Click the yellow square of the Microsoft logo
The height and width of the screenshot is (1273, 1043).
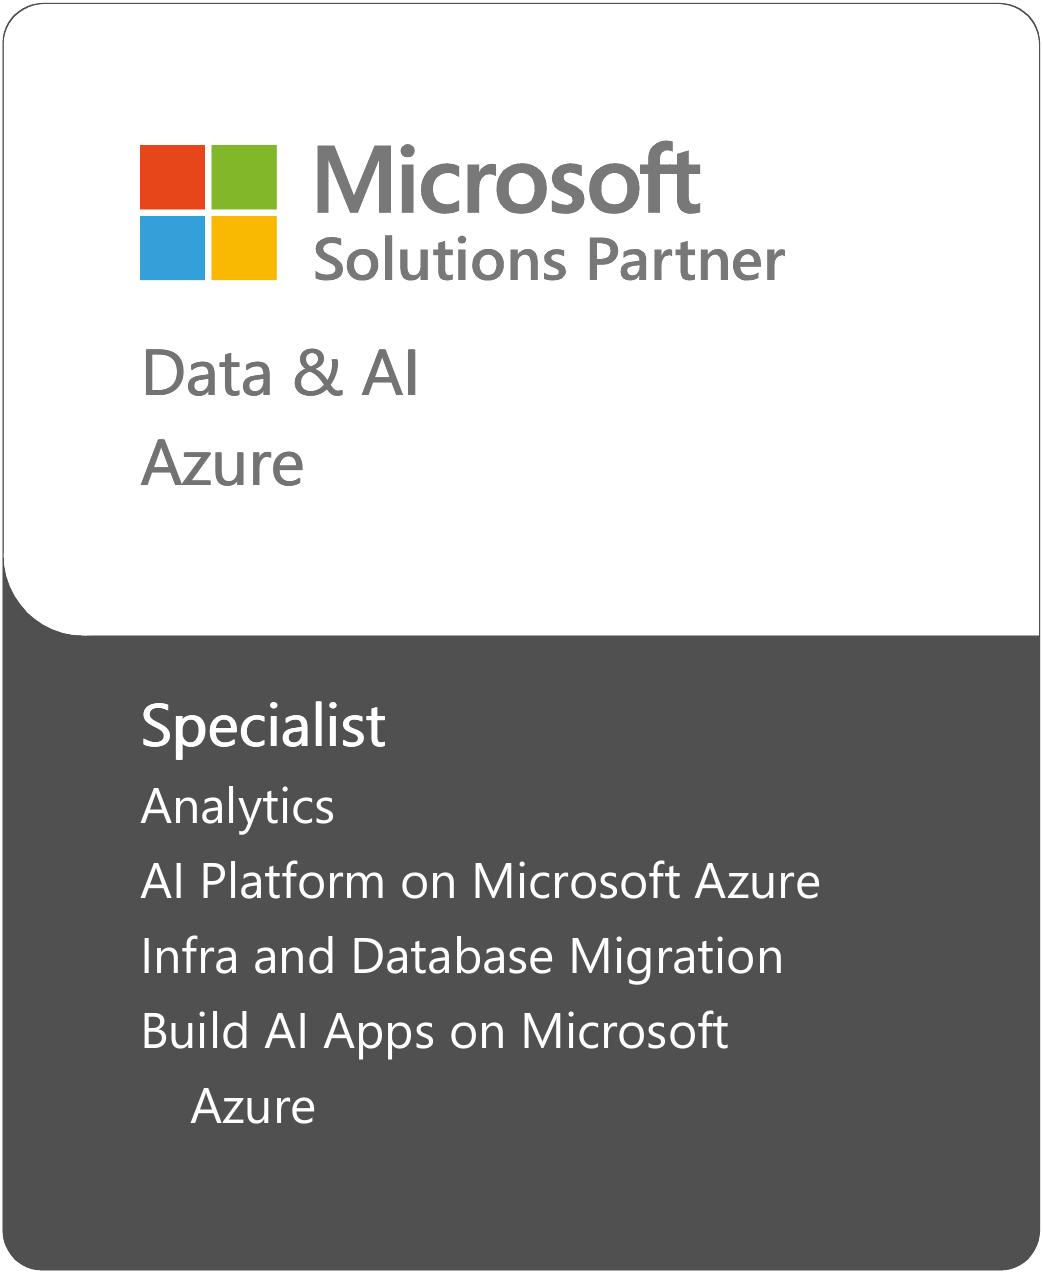pyautogui.click(x=244, y=248)
